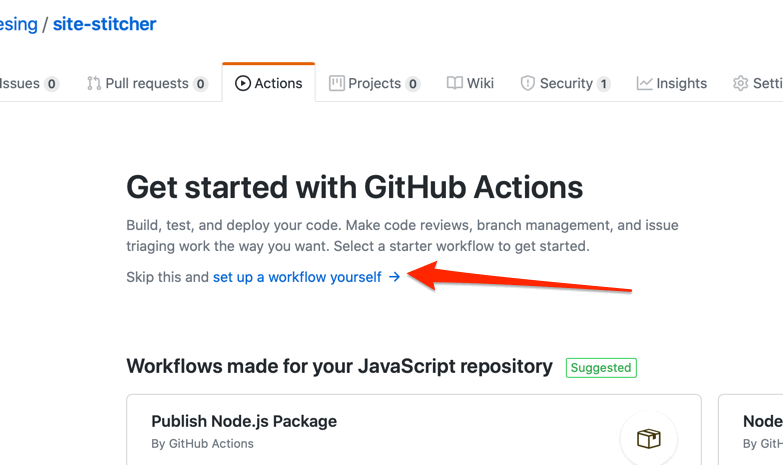This screenshot has width=783, height=465.
Task: Click the package box icon on Publish Node.js card
Action: (x=649, y=439)
